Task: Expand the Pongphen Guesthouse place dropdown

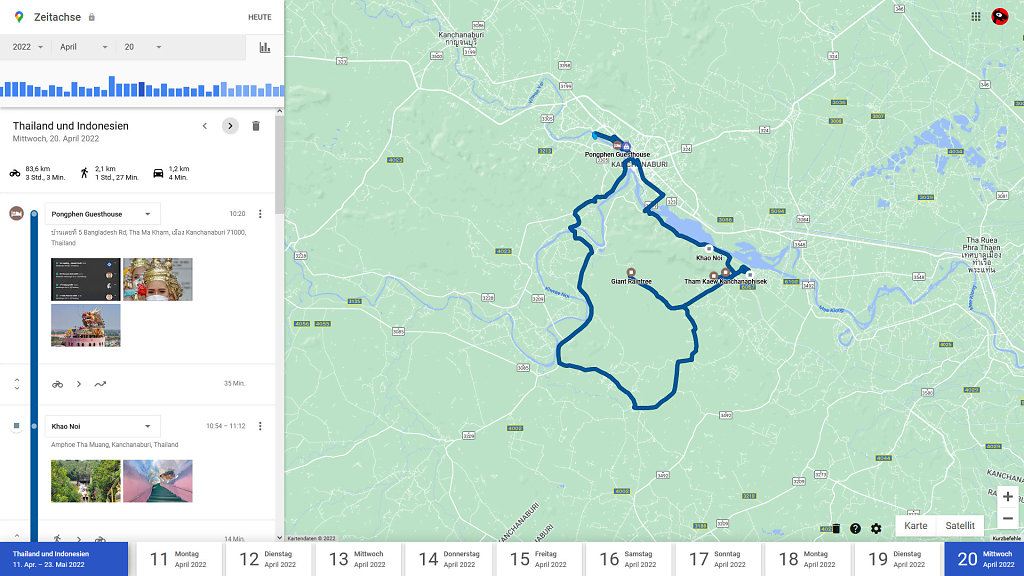Action: click(x=147, y=214)
